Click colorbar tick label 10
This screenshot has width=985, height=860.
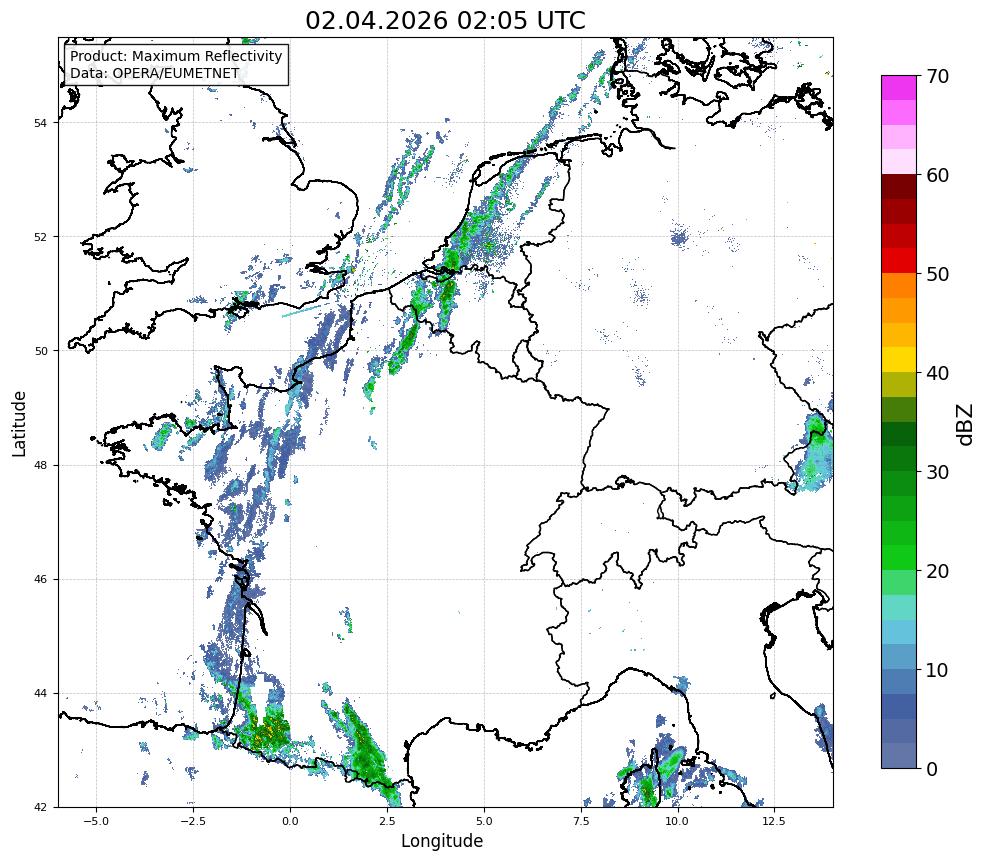[x=937, y=670]
